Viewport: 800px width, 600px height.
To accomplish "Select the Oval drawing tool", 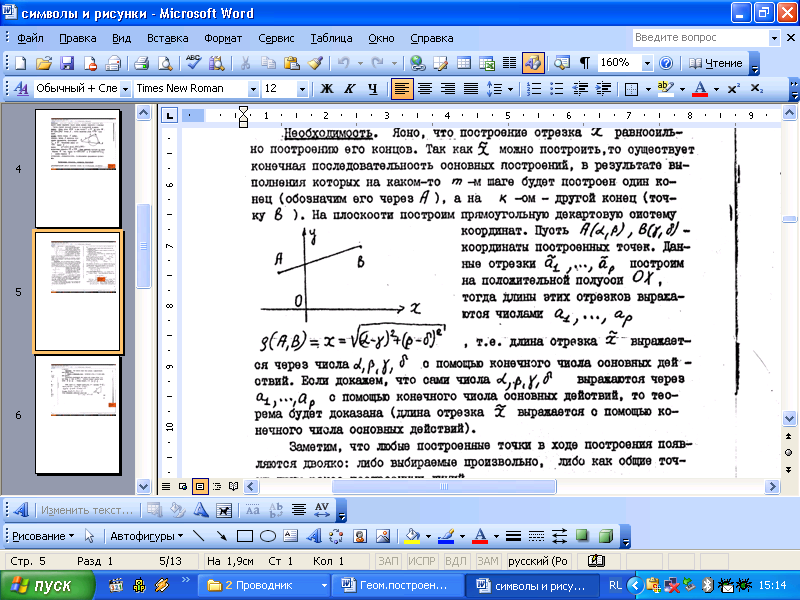I will (x=268, y=535).
